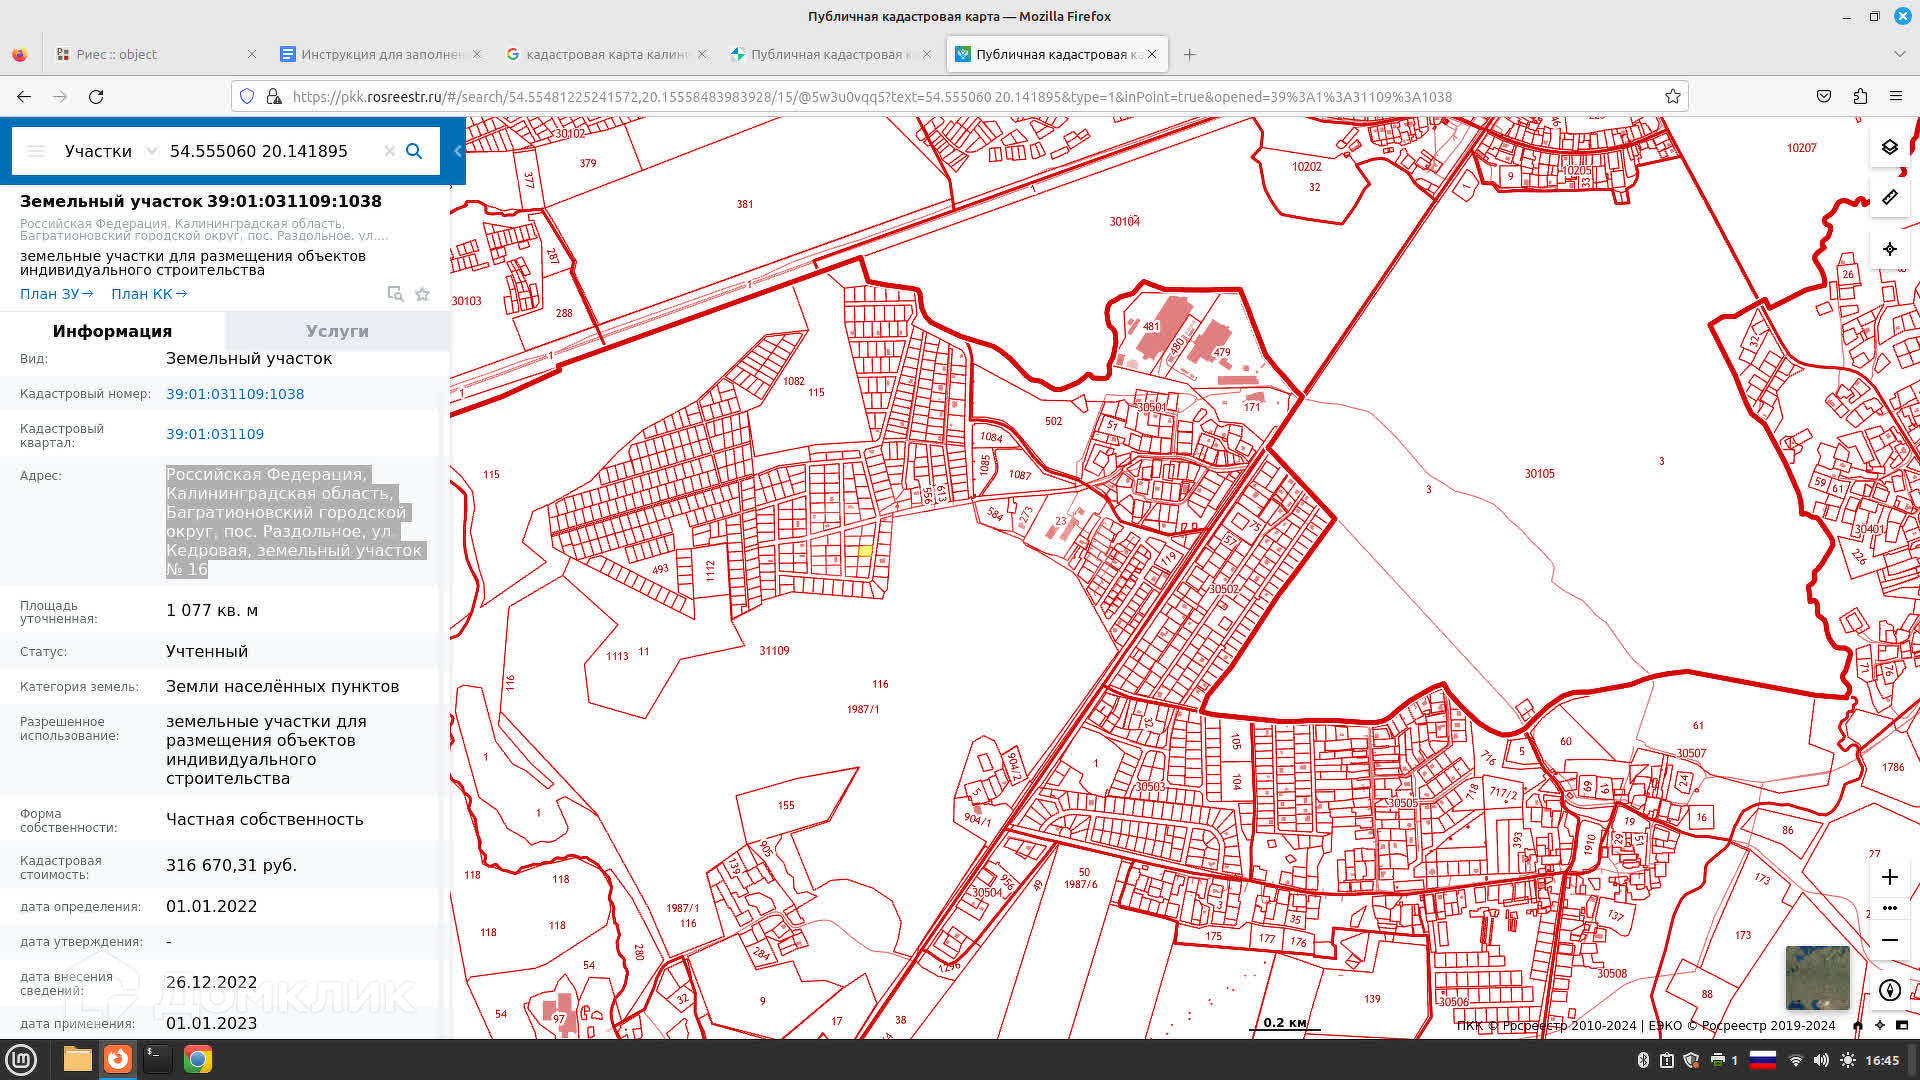Toggle satellite basemap thumbnail
This screenshot has width=1920, height=1080.
1817,977
